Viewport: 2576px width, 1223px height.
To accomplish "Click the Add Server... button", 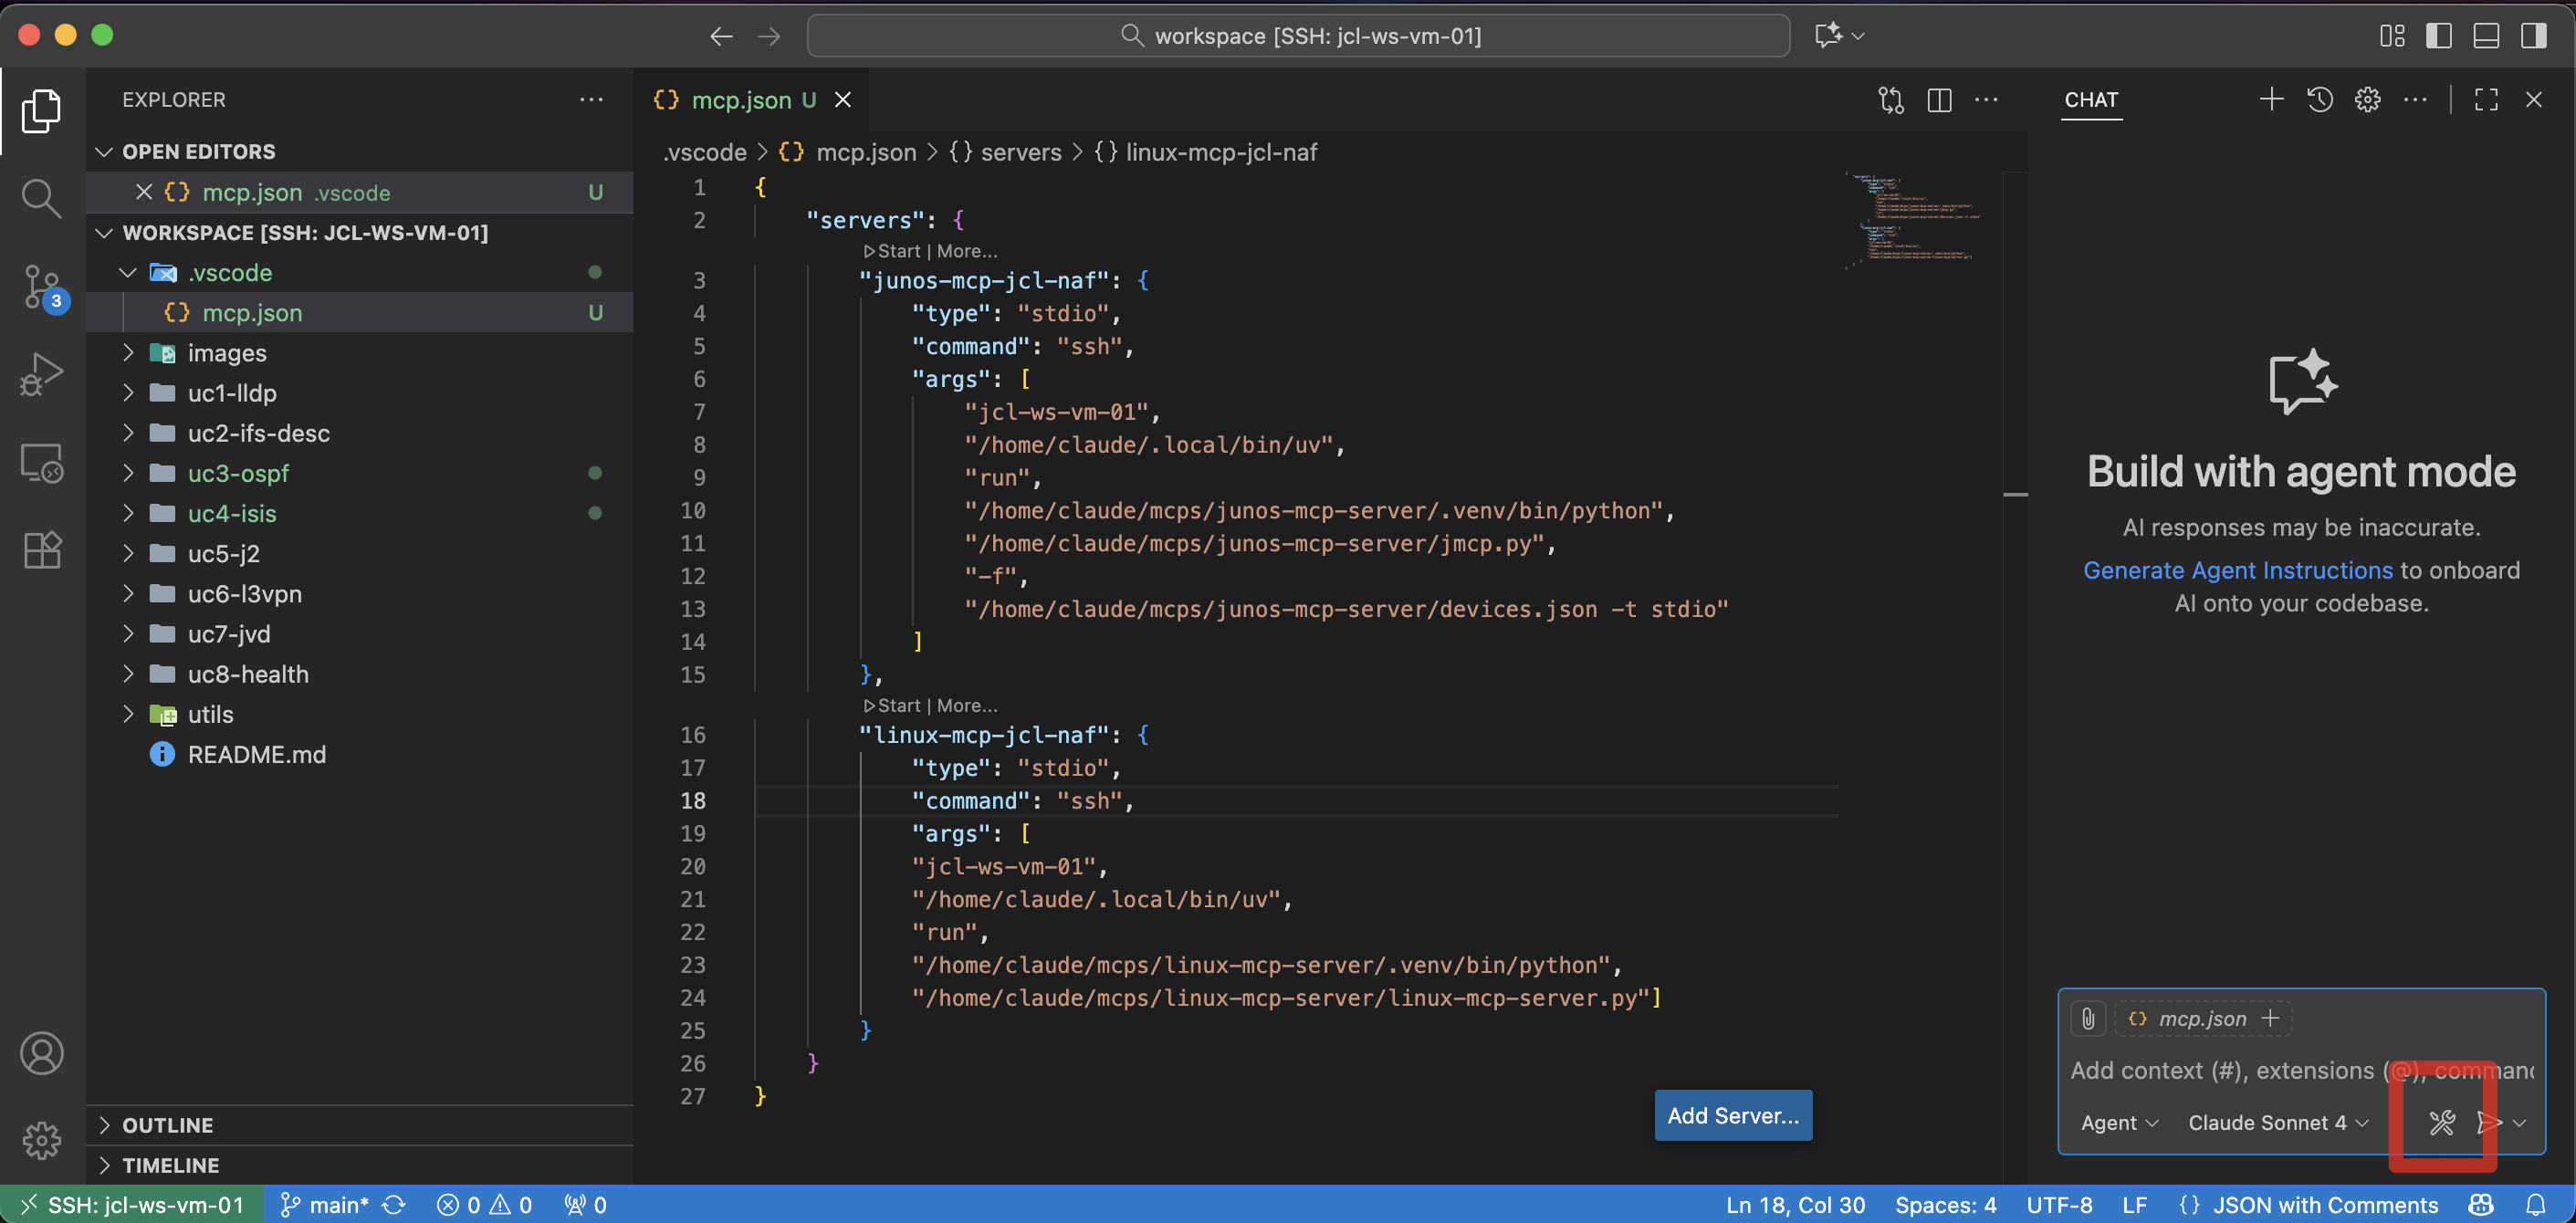I will pyautogui.click(x=1732, y=1114).
